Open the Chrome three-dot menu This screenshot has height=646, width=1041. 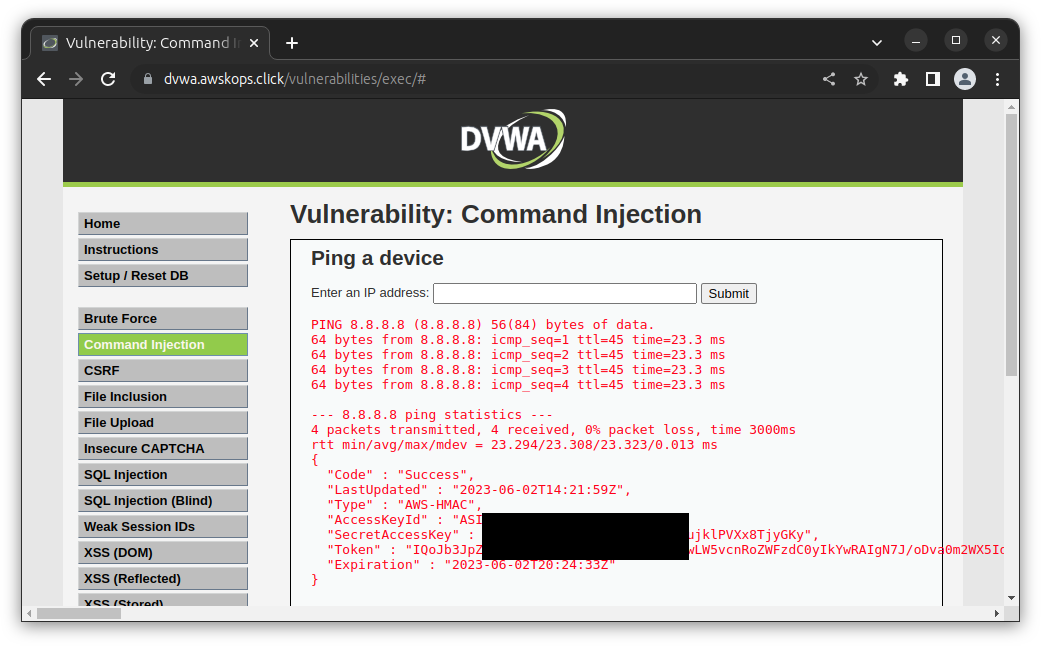997,79
